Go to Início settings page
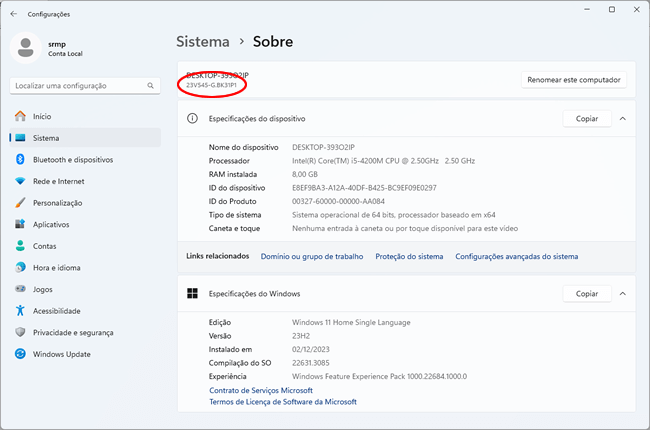Viewport: 650px width, 430px height. click(85, 116)
